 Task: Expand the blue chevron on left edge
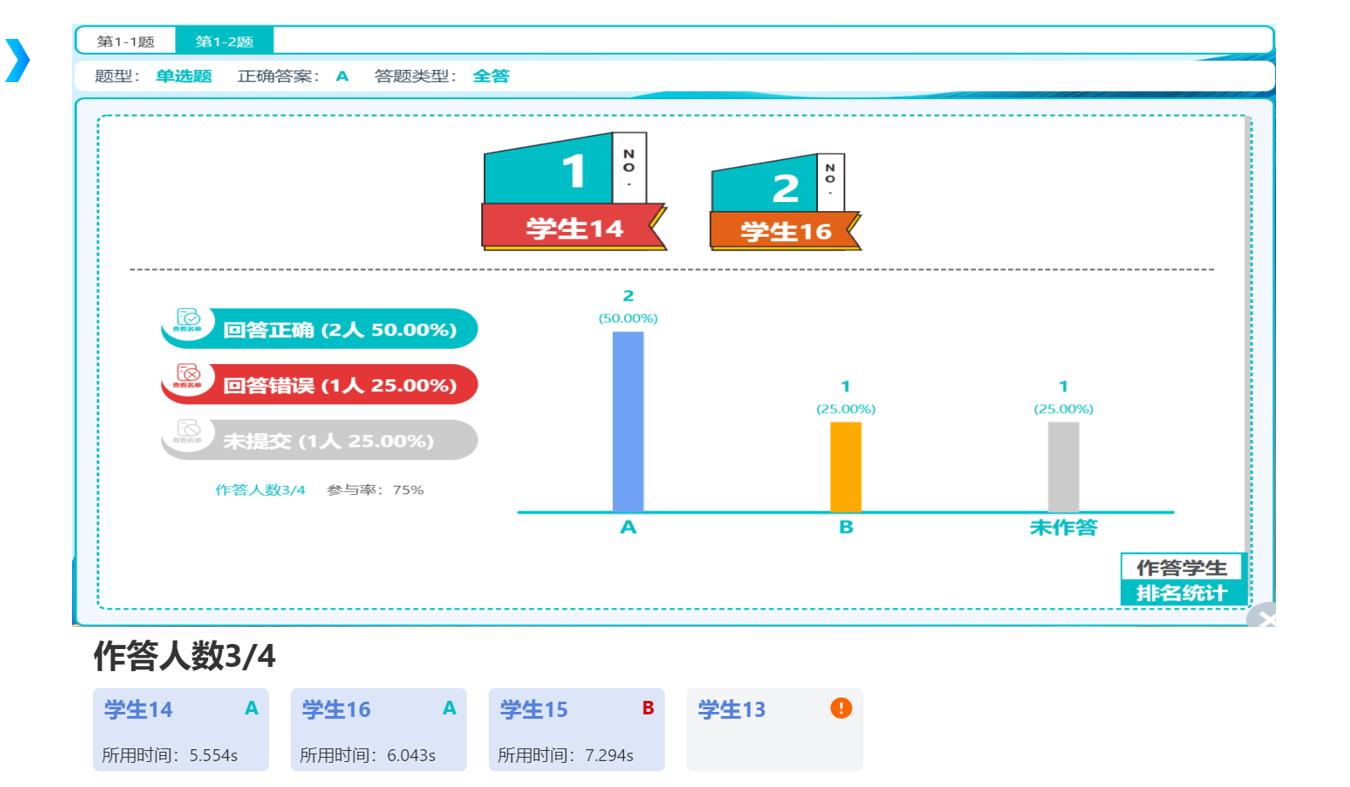[18, 61]
